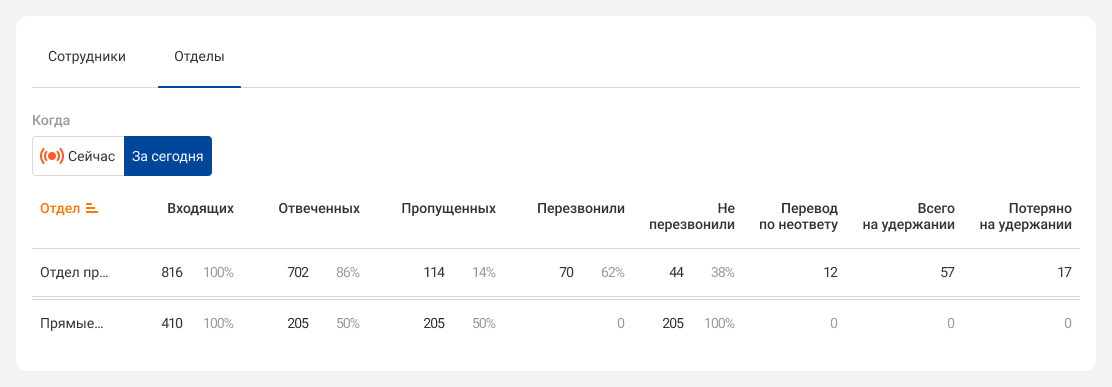Open the Прямые… department row
Screen dimensions: 1112x387
[x=556, y=324]
